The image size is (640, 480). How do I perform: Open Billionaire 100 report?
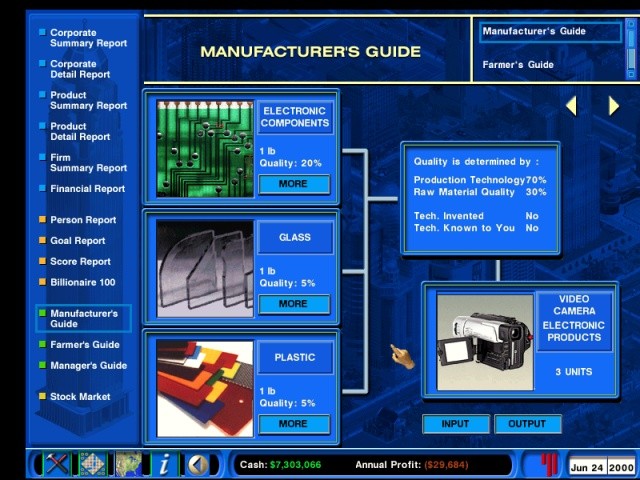coord(82,283)
